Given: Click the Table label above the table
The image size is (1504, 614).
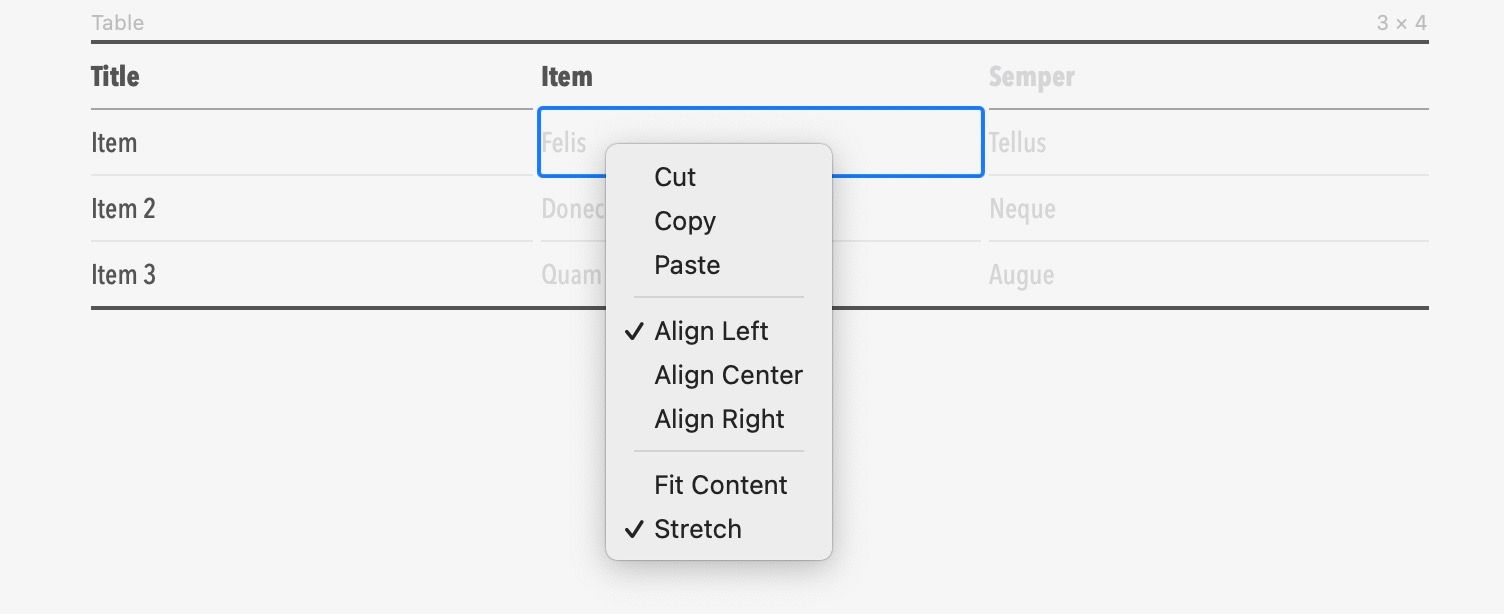Looking at the screenshot, I should click(117, 22).
